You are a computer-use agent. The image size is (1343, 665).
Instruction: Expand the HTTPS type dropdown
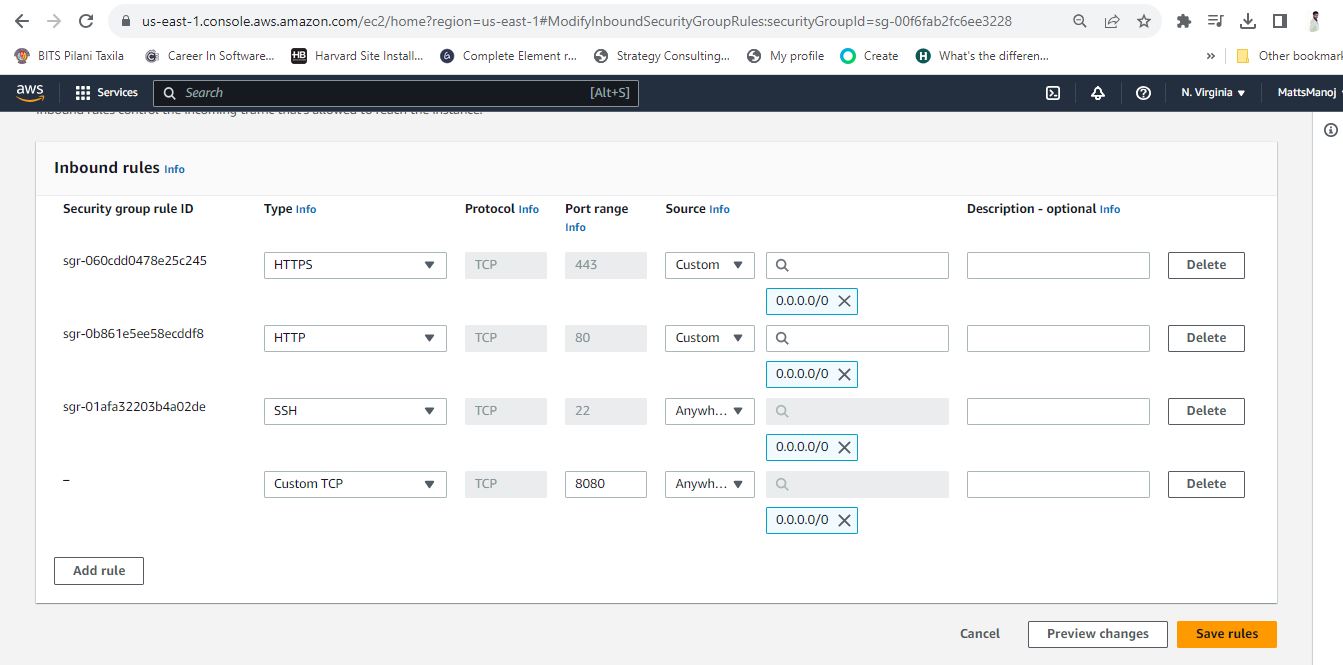point(355,265)
